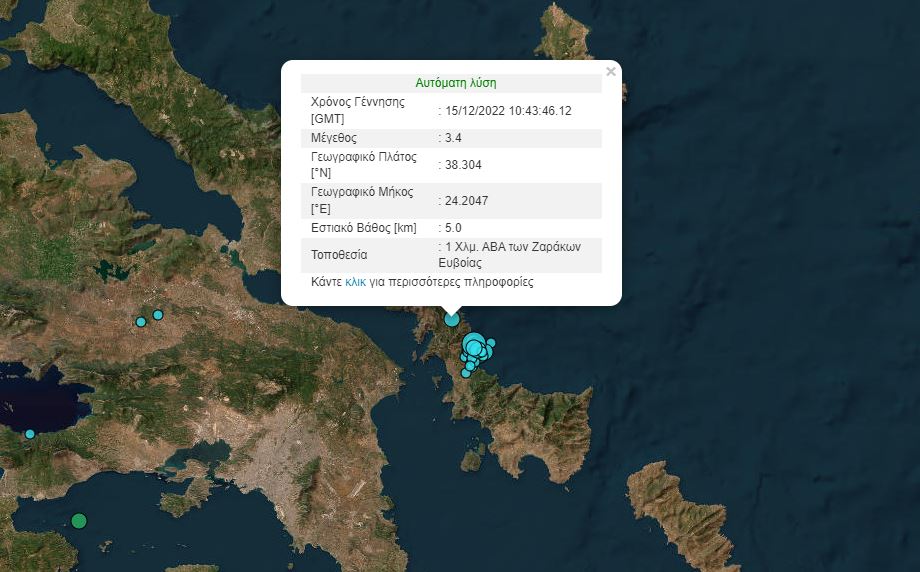This screenshot has width=920, height=572.
Task: Select the marker beneath the popup pointer
Action: point(452,319)
